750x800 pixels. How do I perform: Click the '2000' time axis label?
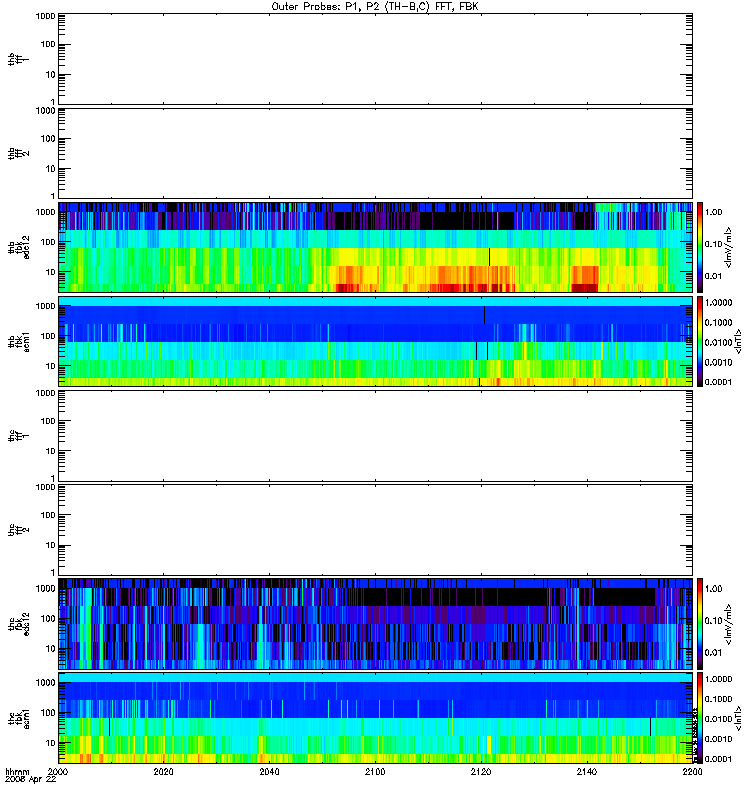58,771
